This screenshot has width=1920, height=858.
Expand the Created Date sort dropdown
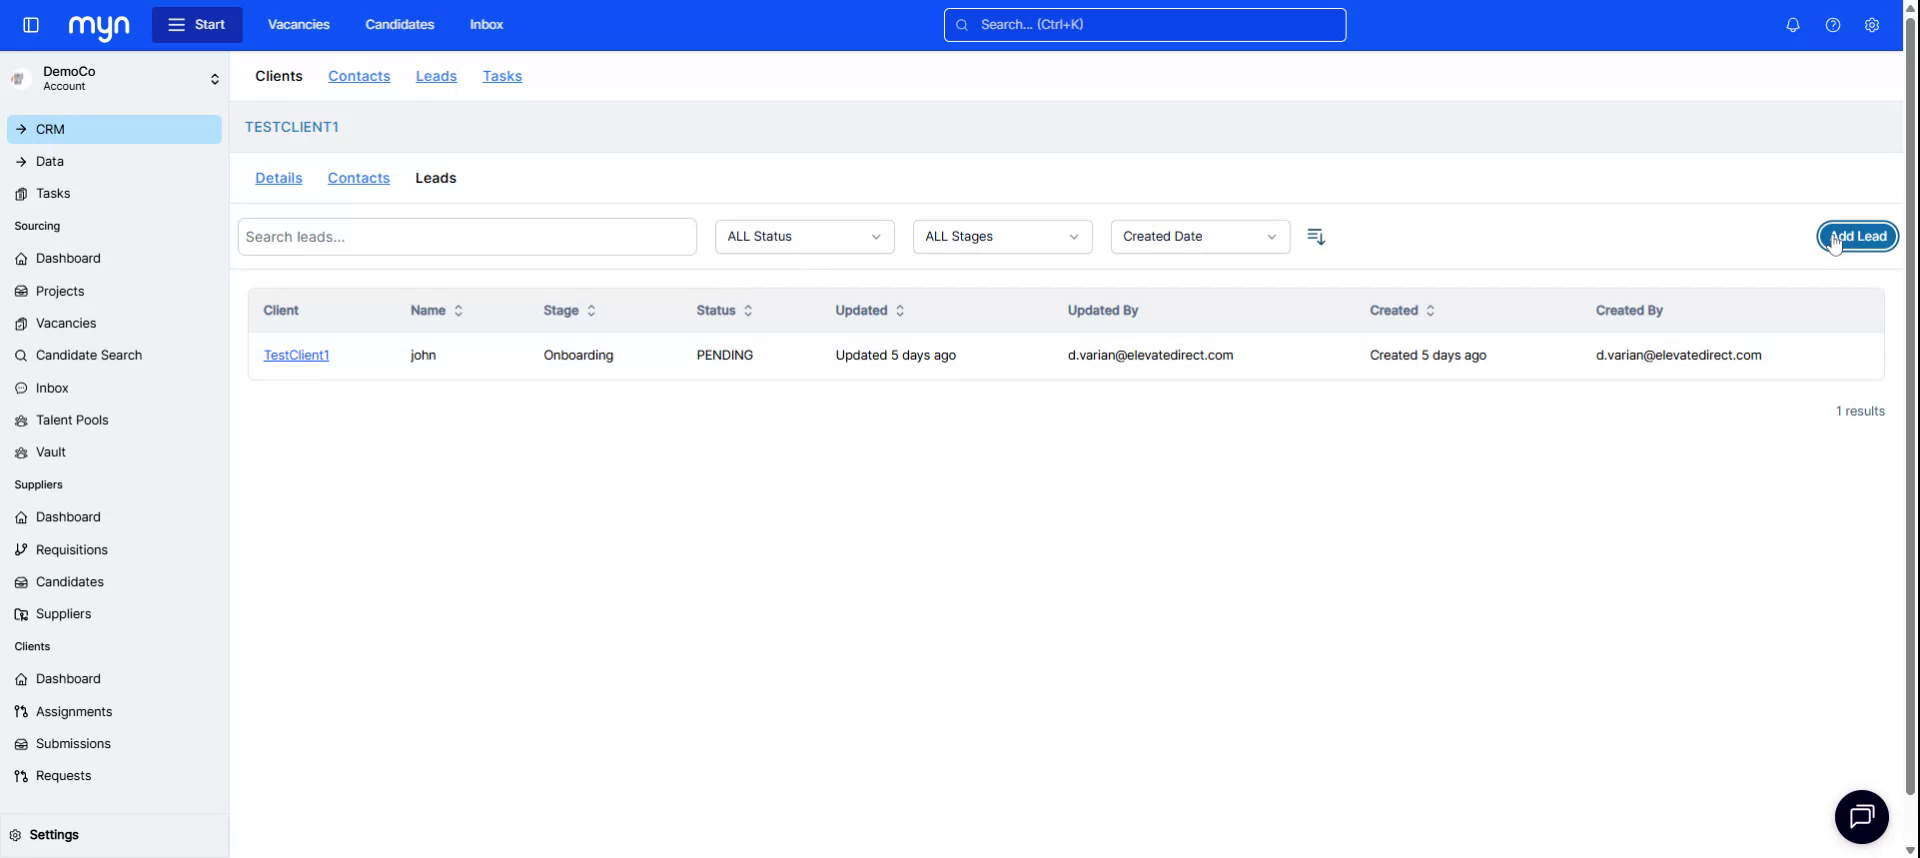click(1200, 237)
